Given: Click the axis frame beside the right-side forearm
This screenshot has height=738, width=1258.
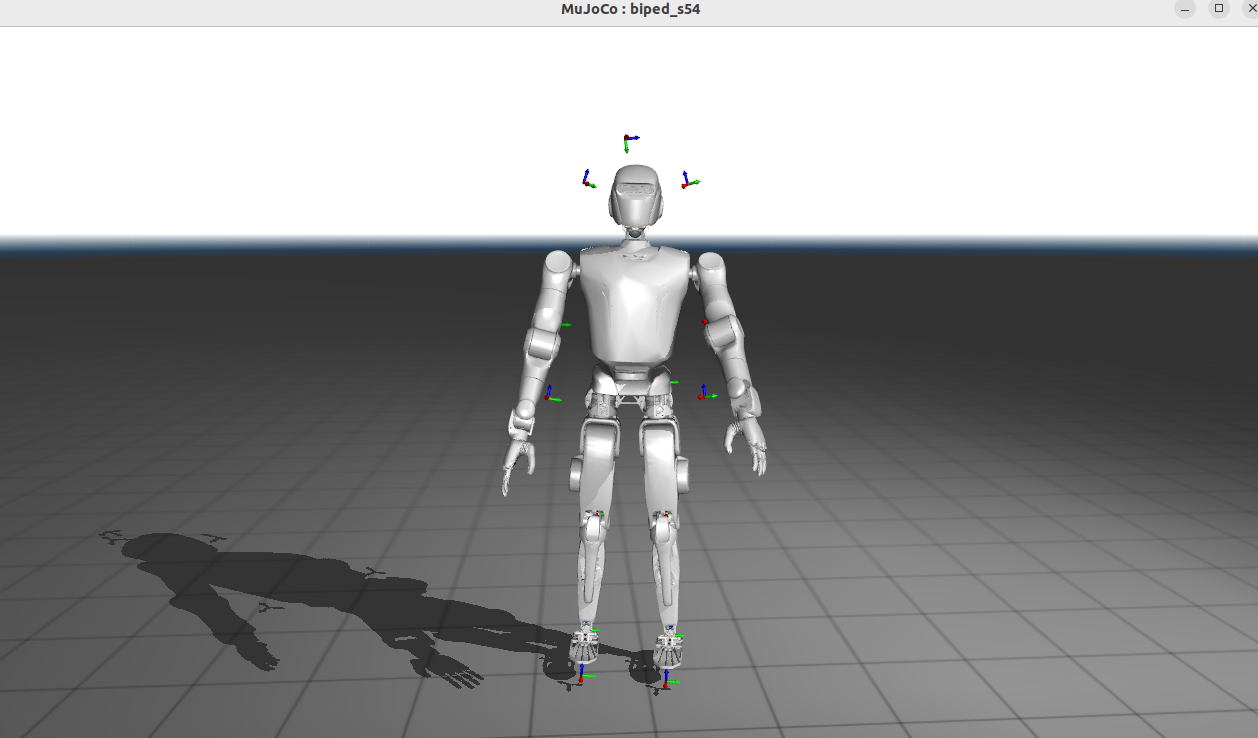Looking at the screenshot, I should click(704, 394).
